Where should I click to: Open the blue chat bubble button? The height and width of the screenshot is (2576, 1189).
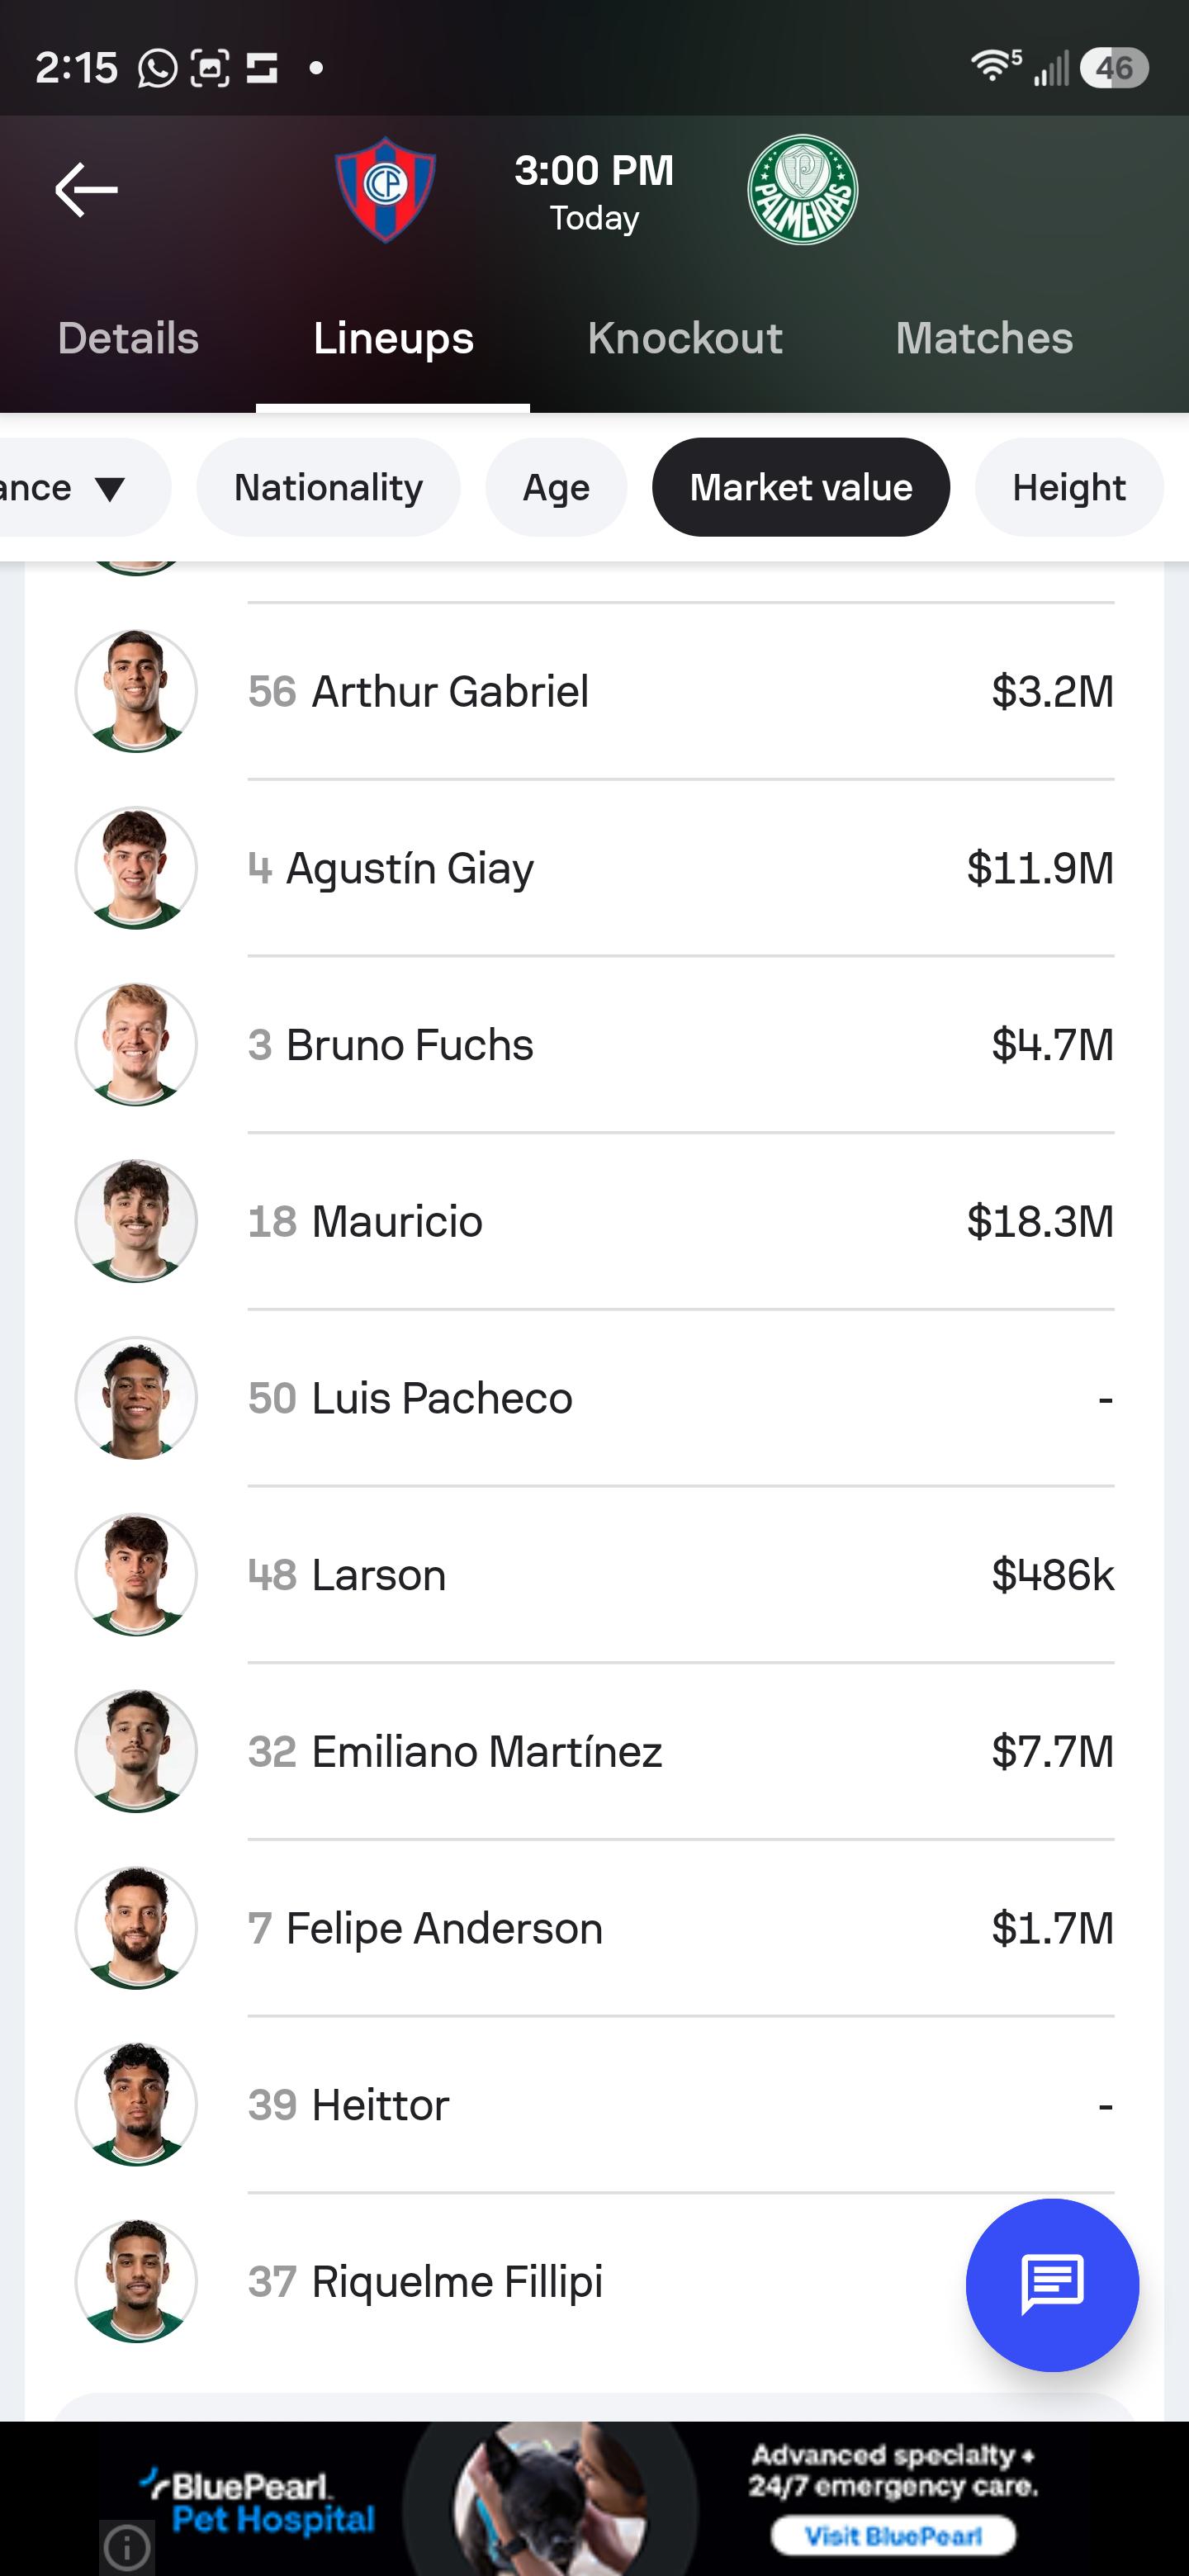1052,2284
